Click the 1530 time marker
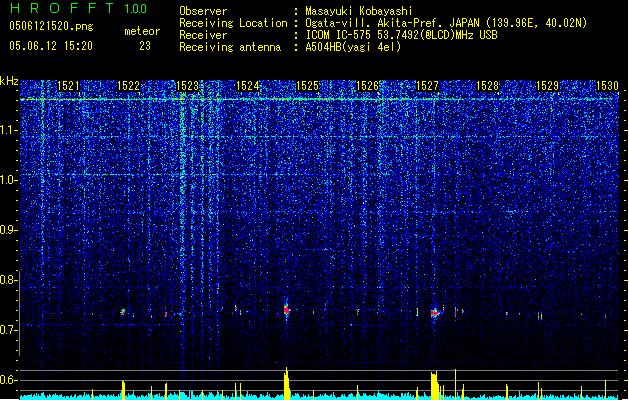This screenshot has height=400, width=629. click(607, 86)
